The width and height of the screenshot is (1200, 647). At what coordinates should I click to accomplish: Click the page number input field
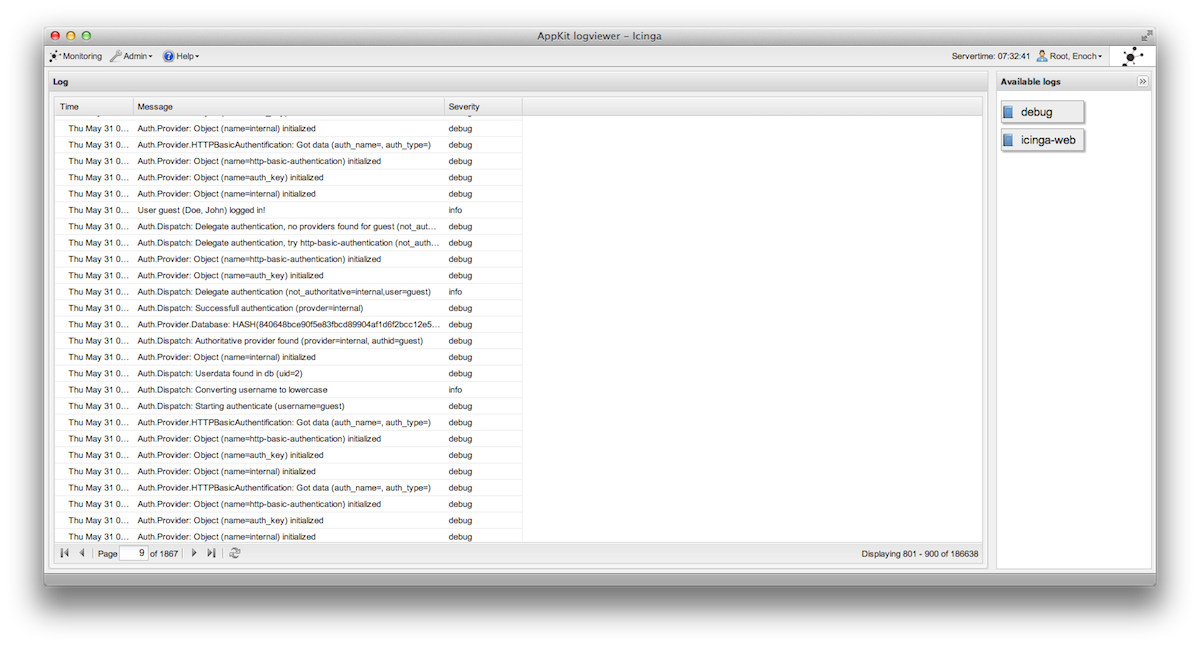[x=133, y=553]
